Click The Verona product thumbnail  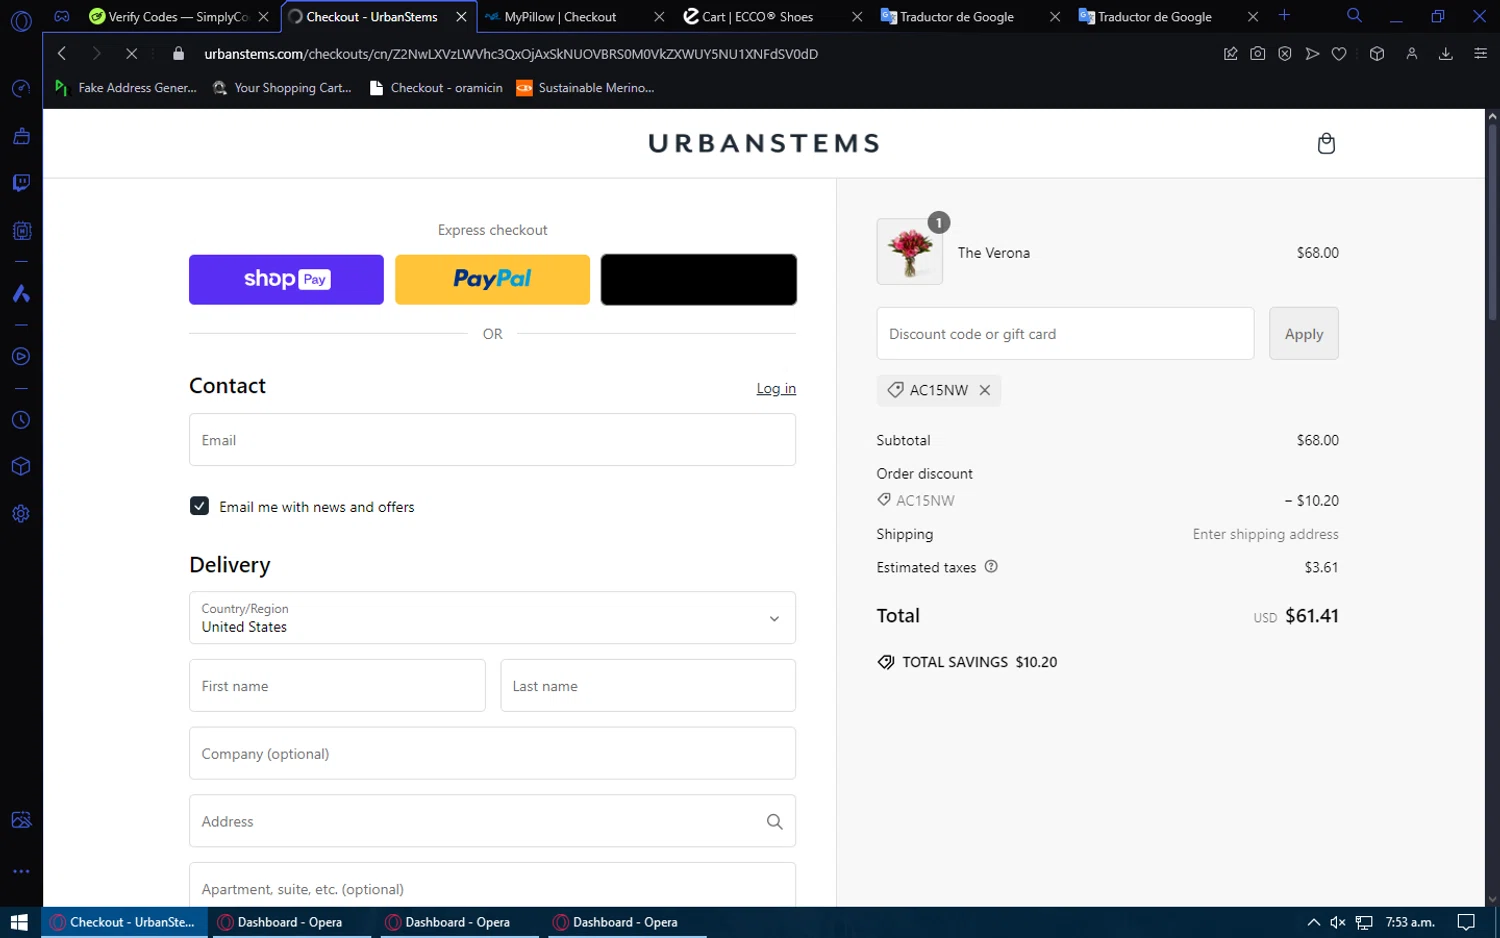(x=910, y=252)
